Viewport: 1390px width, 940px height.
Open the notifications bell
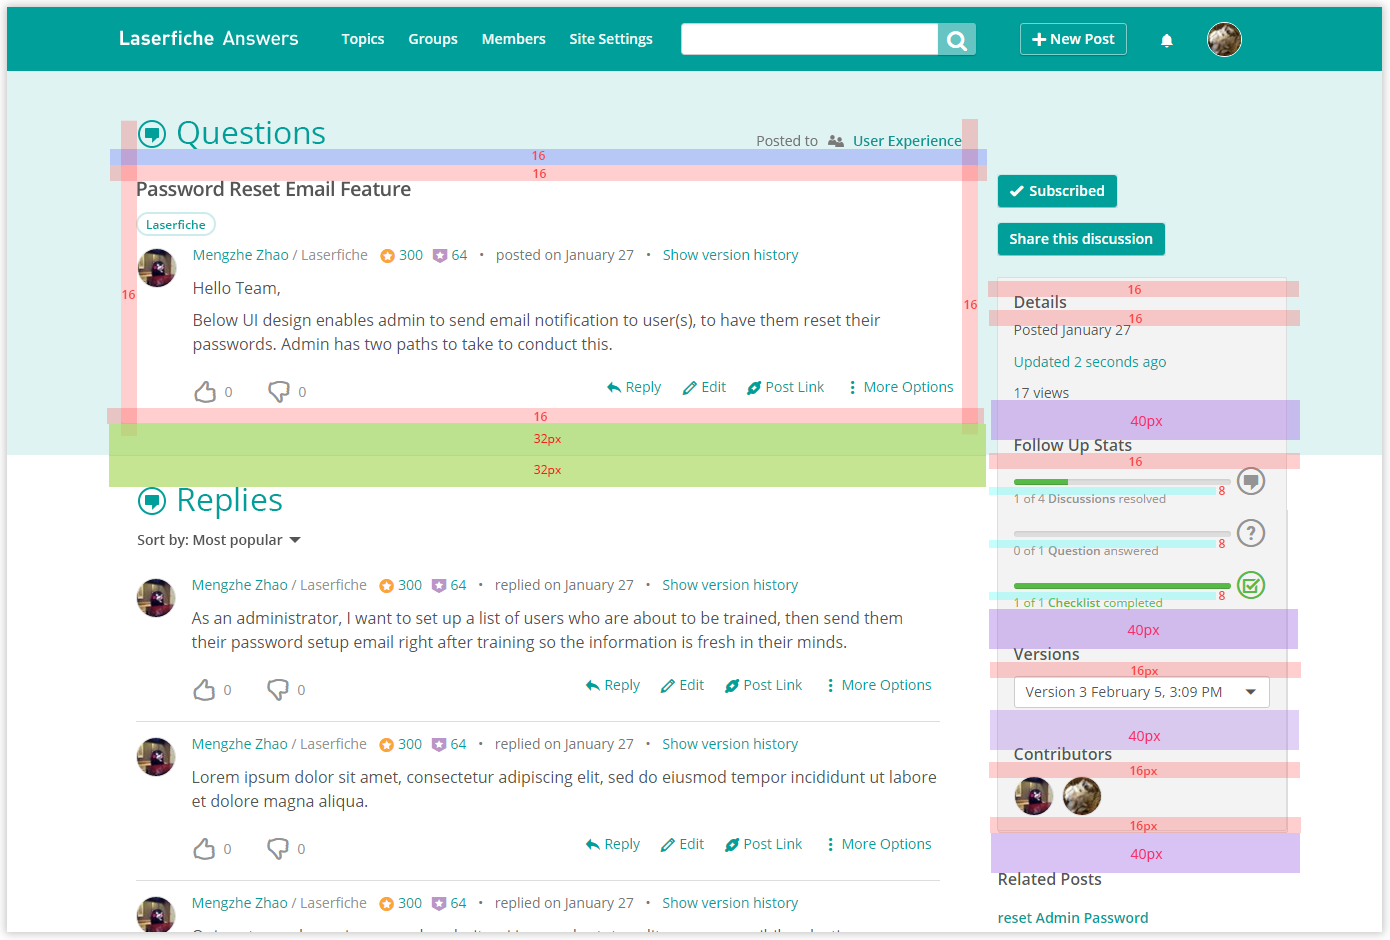pyautogui.click(x=1166, y=40)
